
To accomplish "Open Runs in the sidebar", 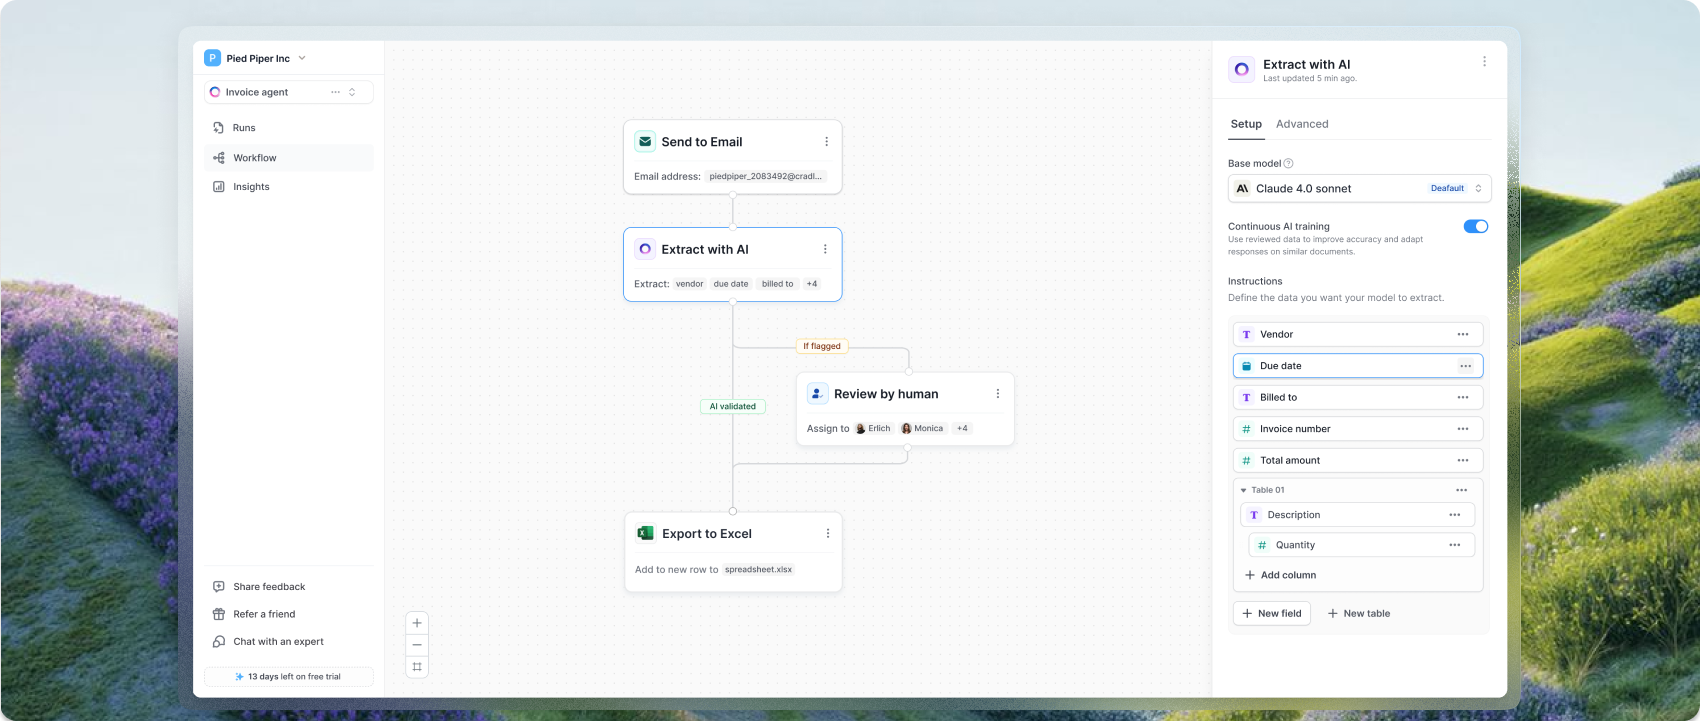I will [x=289, y=128].
